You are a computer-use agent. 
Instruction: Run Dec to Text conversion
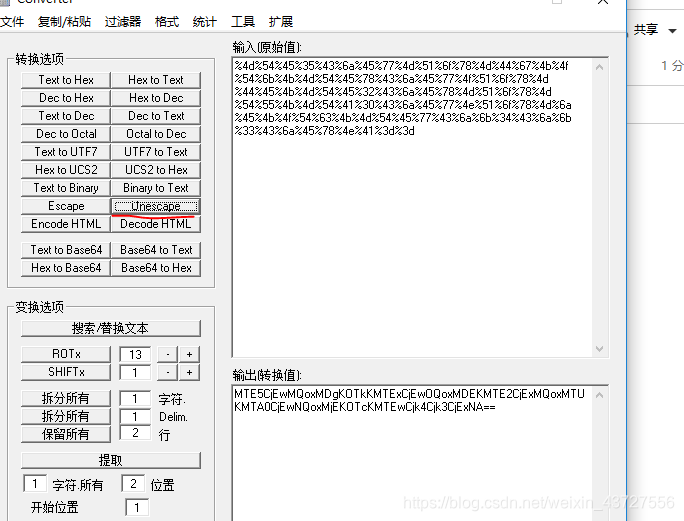click(x=156, y=116)
